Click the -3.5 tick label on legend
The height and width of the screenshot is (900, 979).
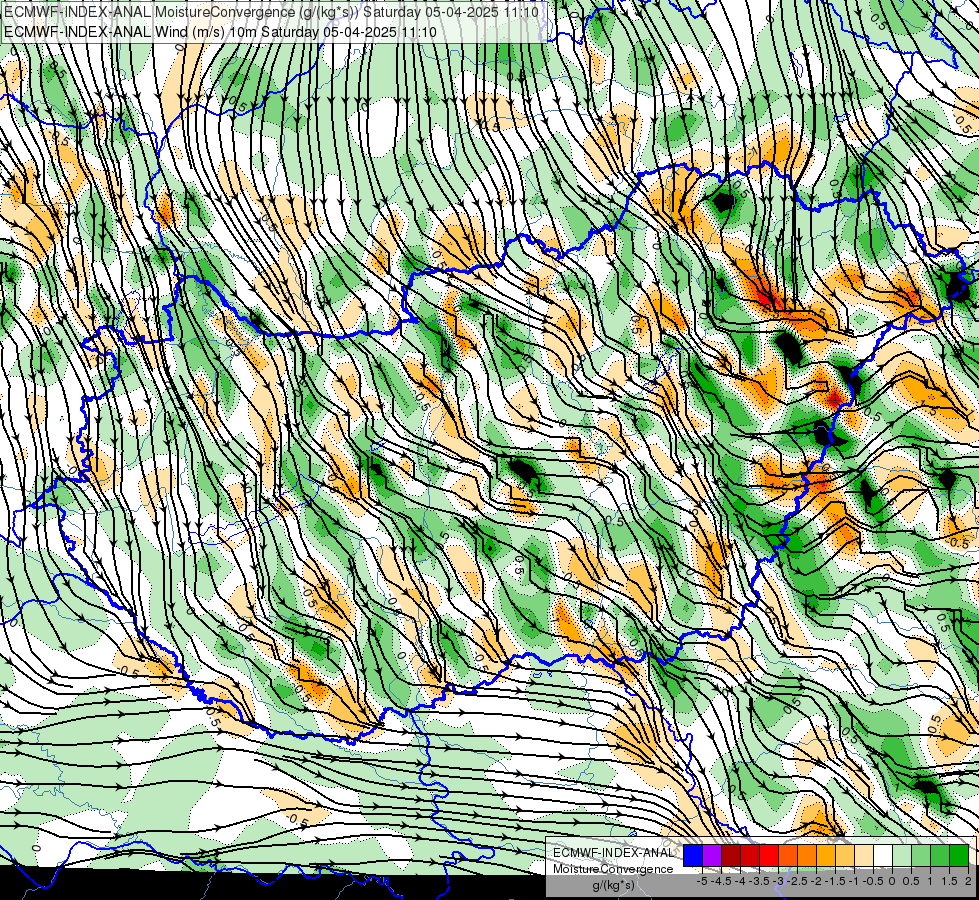[759, 881]
